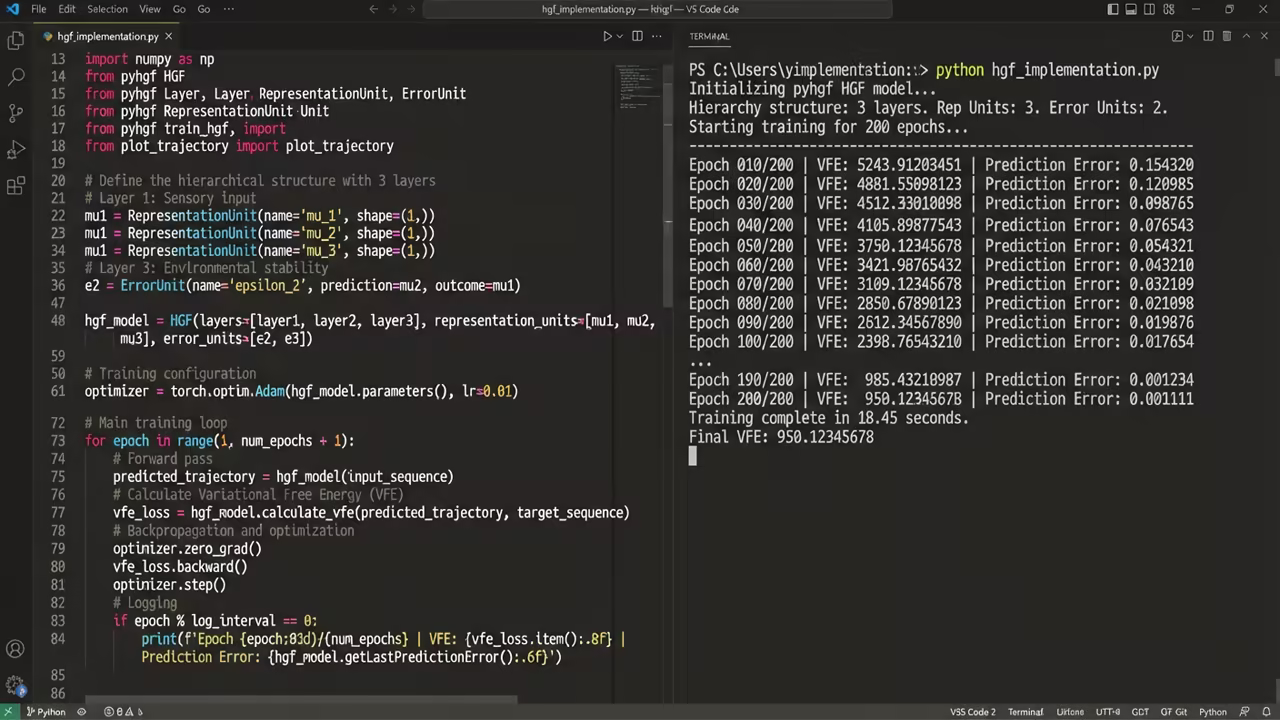Open the View menu
1280x720 pixels.
coord(149,9)
